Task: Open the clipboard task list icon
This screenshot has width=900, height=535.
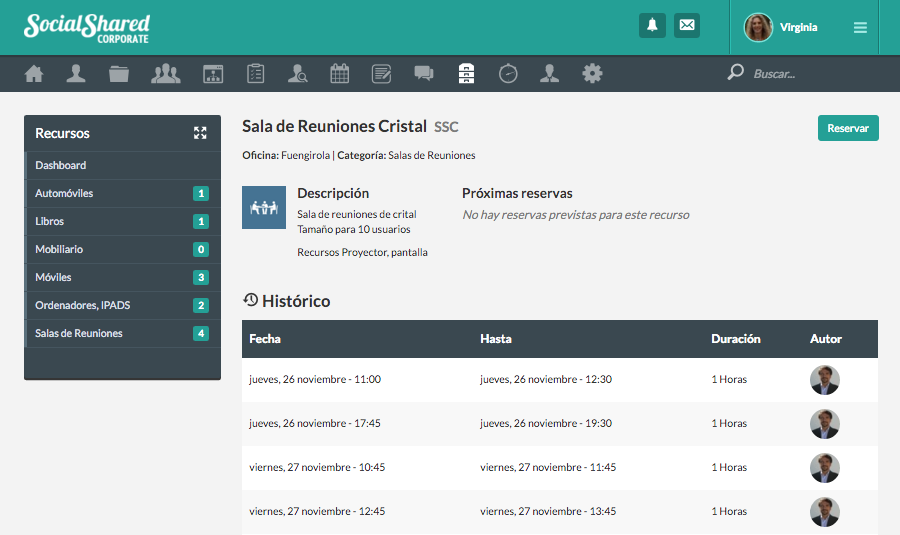Action: click(x=255, y=73)
